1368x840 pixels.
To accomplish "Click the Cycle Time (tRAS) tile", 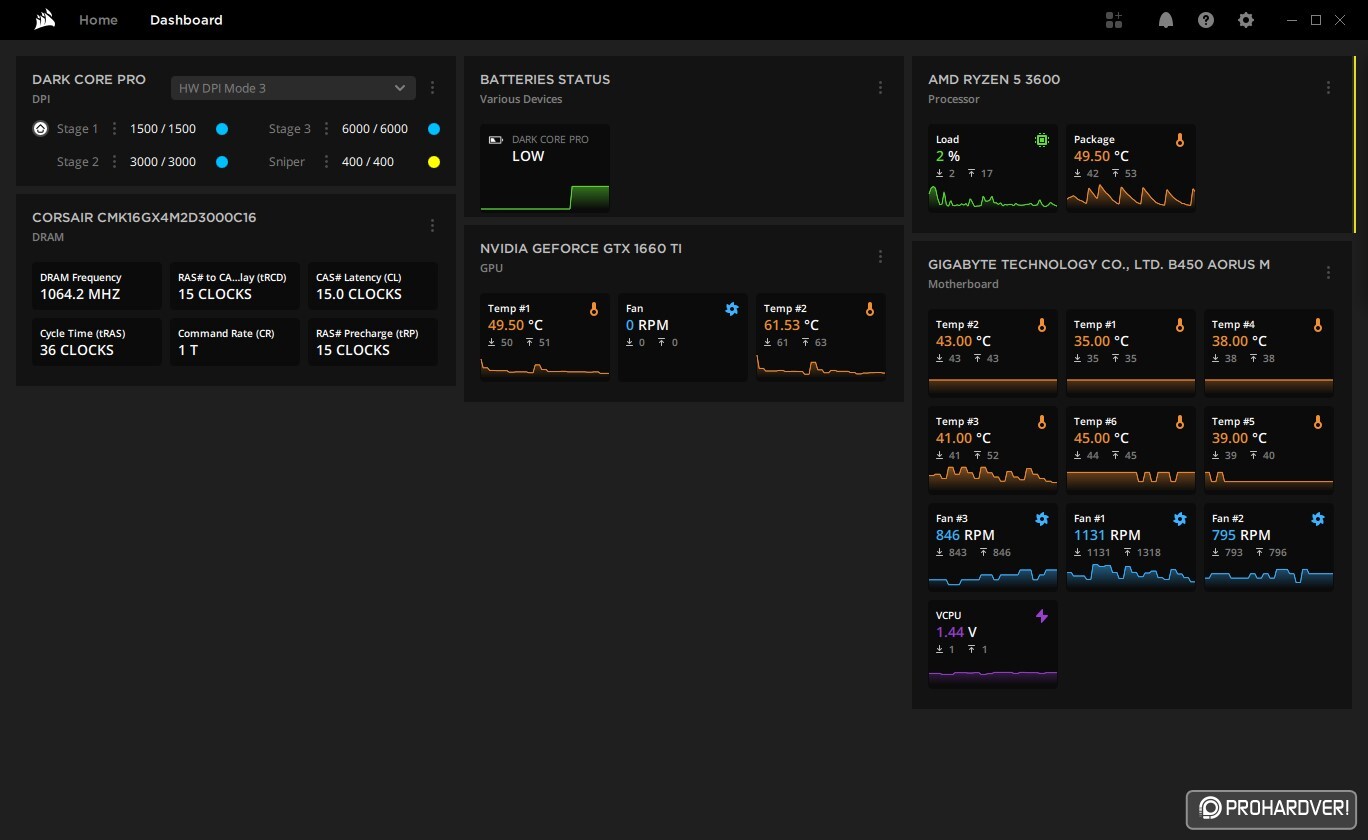I will tap(96, 342).
